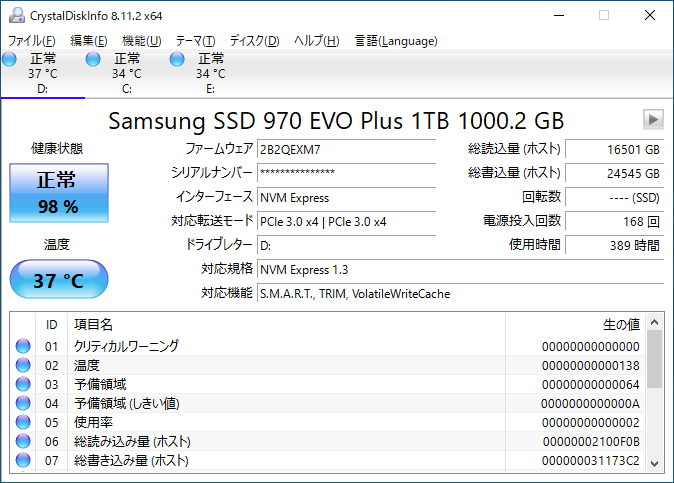Image resolution: width=674 pixels, height=483 pixels.
Task: Click raw value 000000031173C2
Action: (591, 461)
